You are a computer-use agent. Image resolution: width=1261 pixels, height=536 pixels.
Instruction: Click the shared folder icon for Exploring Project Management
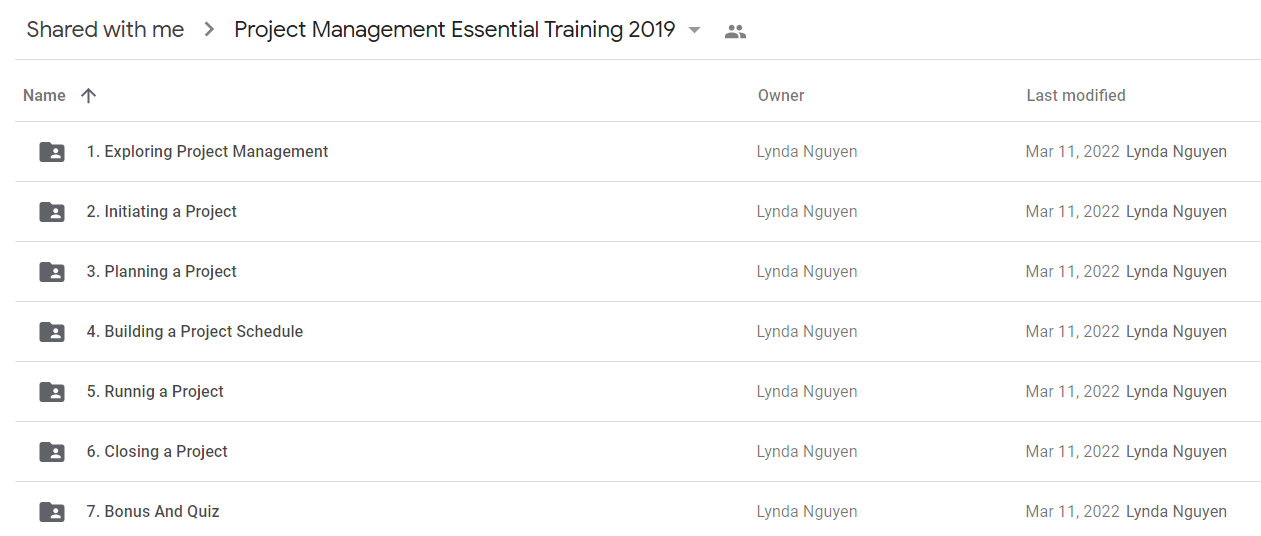pos(52,152)
